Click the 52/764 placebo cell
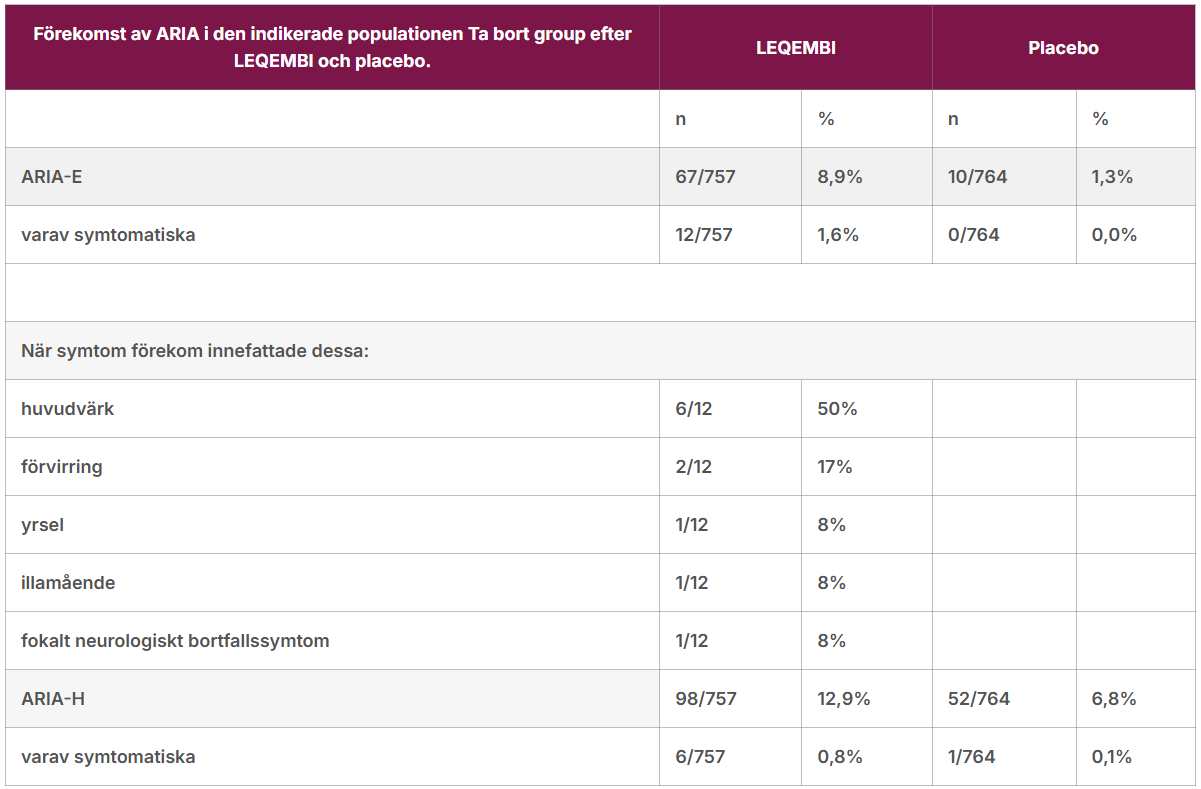Screen dimensions: 1201x789 (x=977, y=699)
